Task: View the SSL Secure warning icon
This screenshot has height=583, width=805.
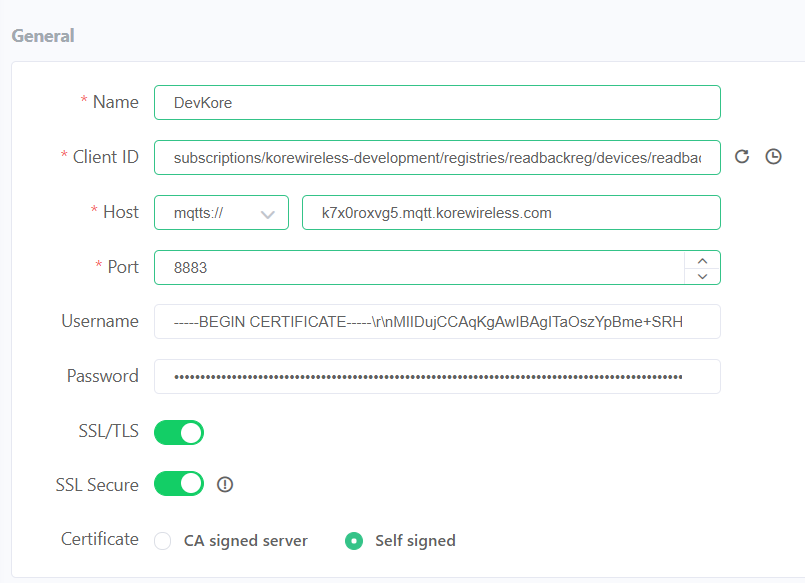Action: (x=225, y=484)
